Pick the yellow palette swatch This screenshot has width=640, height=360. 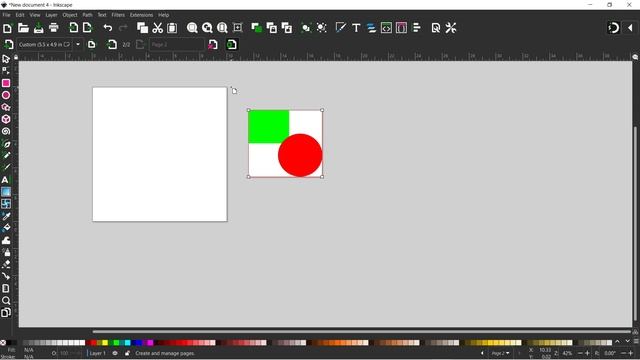104,342
